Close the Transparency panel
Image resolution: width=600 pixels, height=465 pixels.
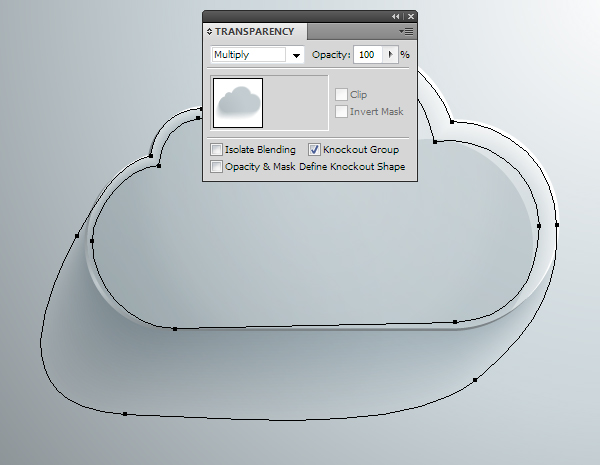[x=411, y=16]
